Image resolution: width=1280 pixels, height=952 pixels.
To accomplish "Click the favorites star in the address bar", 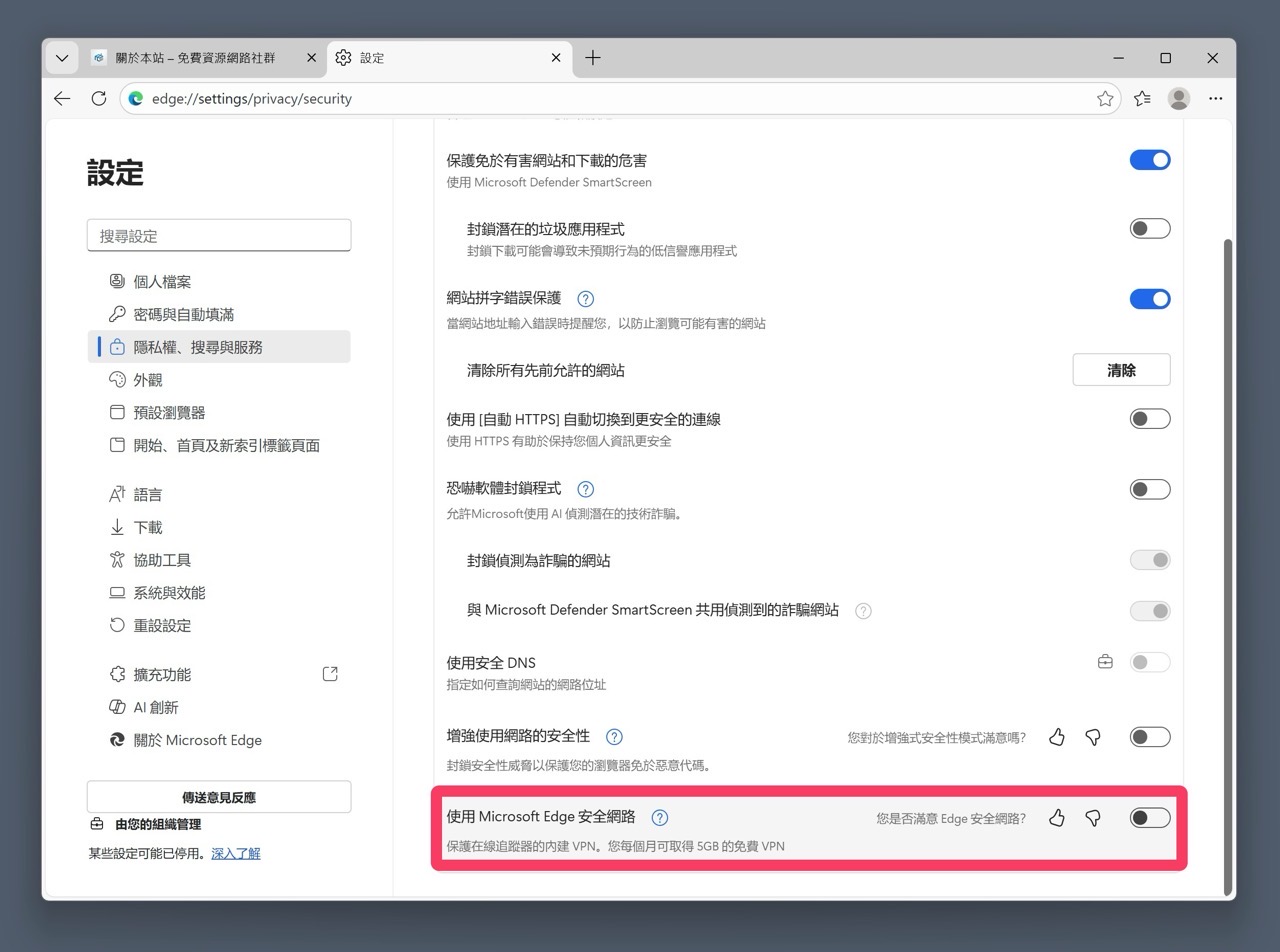I will pyautogui.click(x=1105, y=98).
